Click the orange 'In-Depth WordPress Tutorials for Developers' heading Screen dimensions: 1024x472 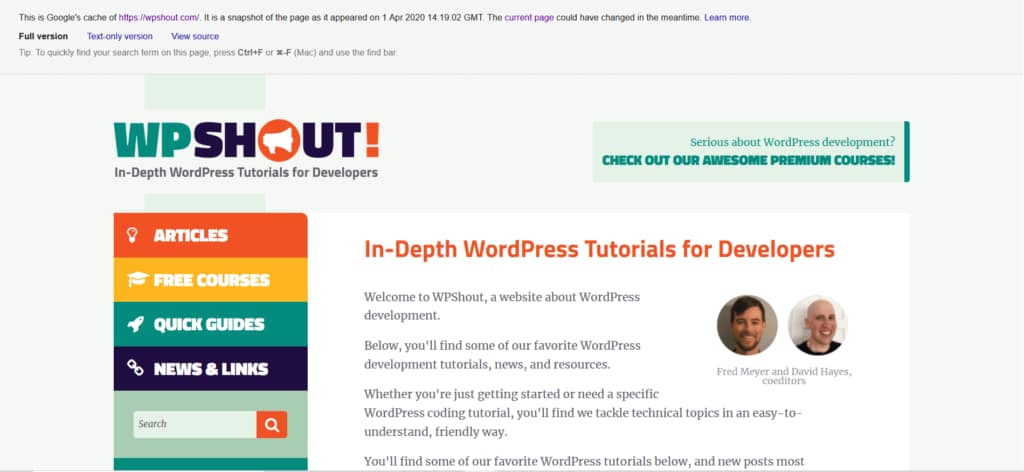tap(600, 249)
